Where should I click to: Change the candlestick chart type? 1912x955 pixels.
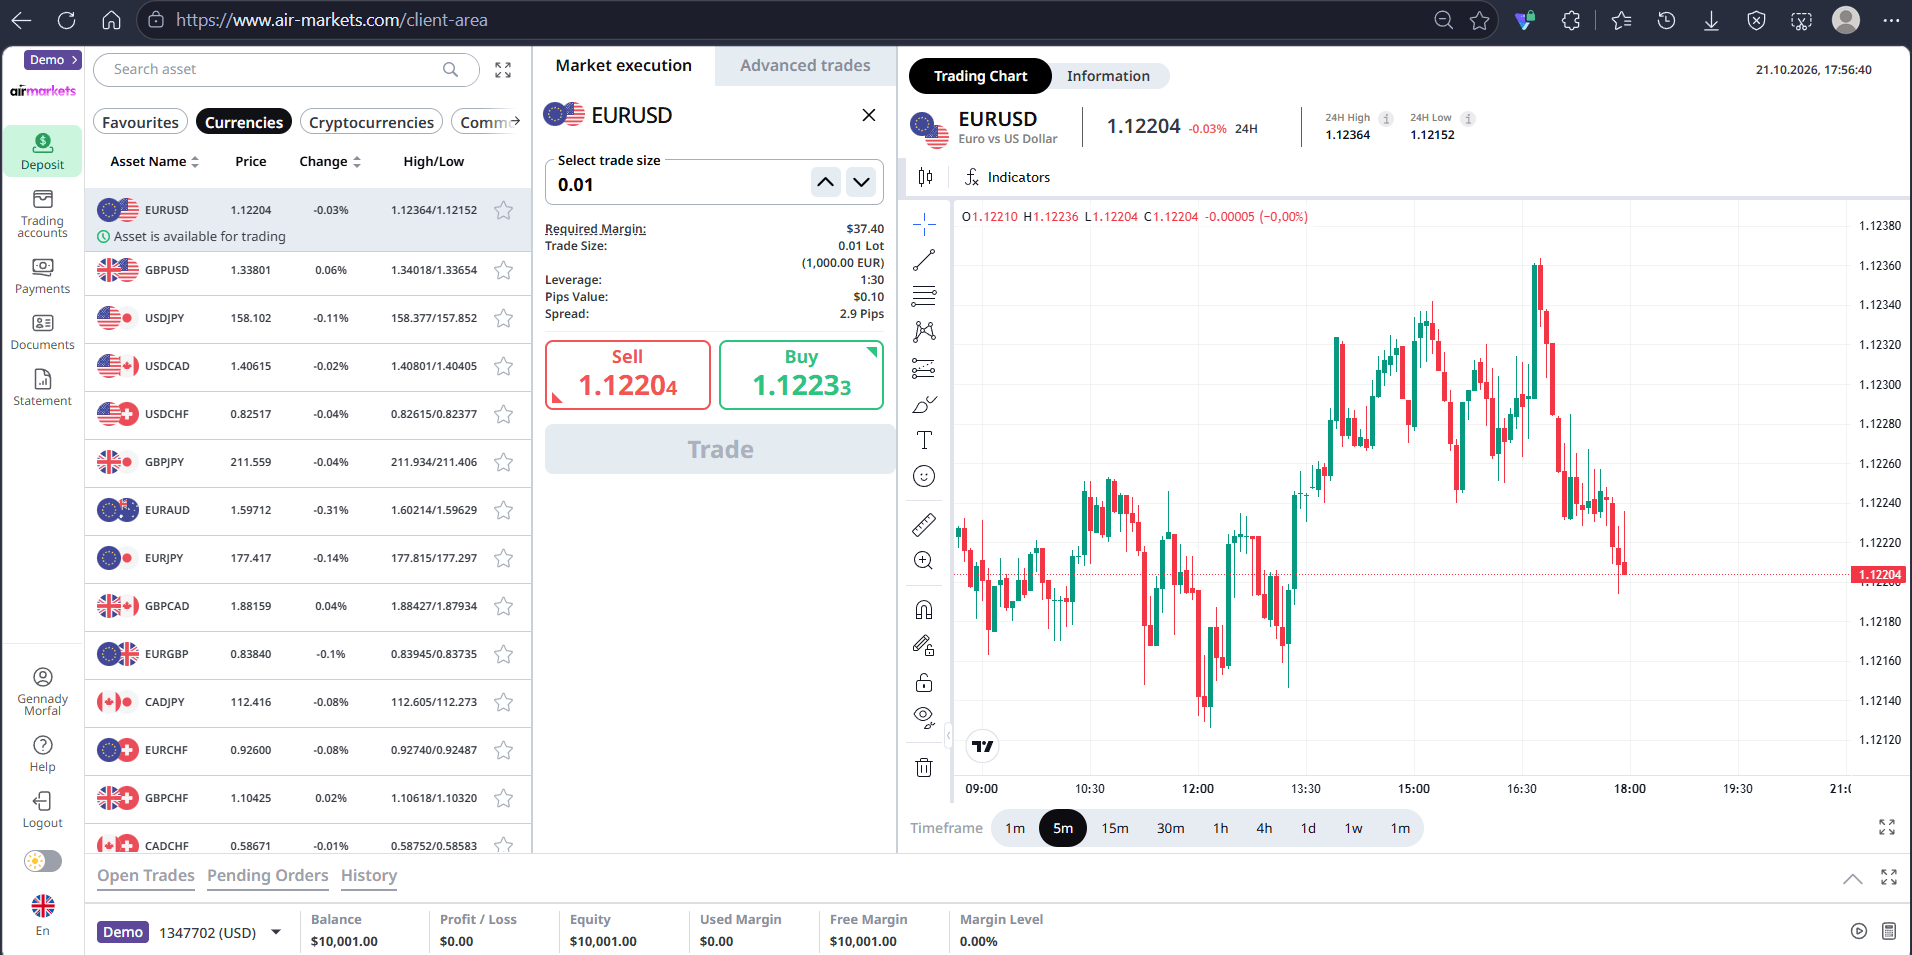click(925, 177)
